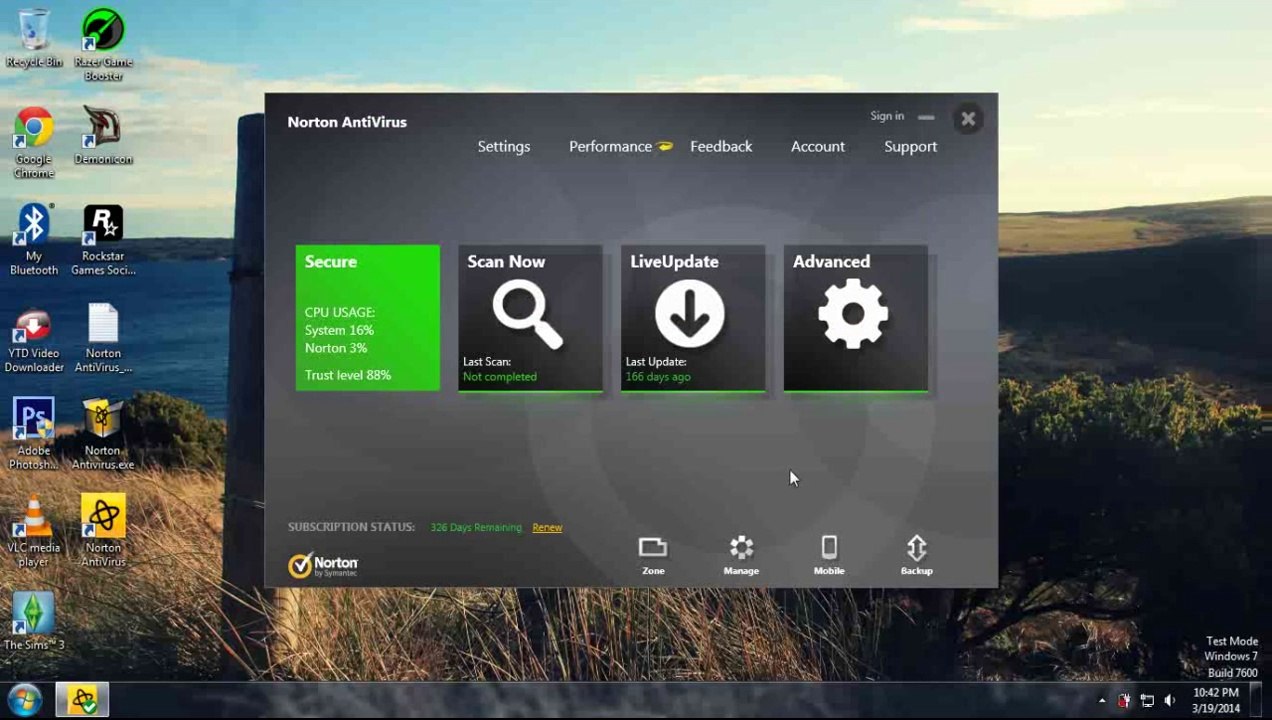The height and width of the screenshot is (720, 1272).
Task: Click the '326 Days Remaining' text
Action: [476, 527]
